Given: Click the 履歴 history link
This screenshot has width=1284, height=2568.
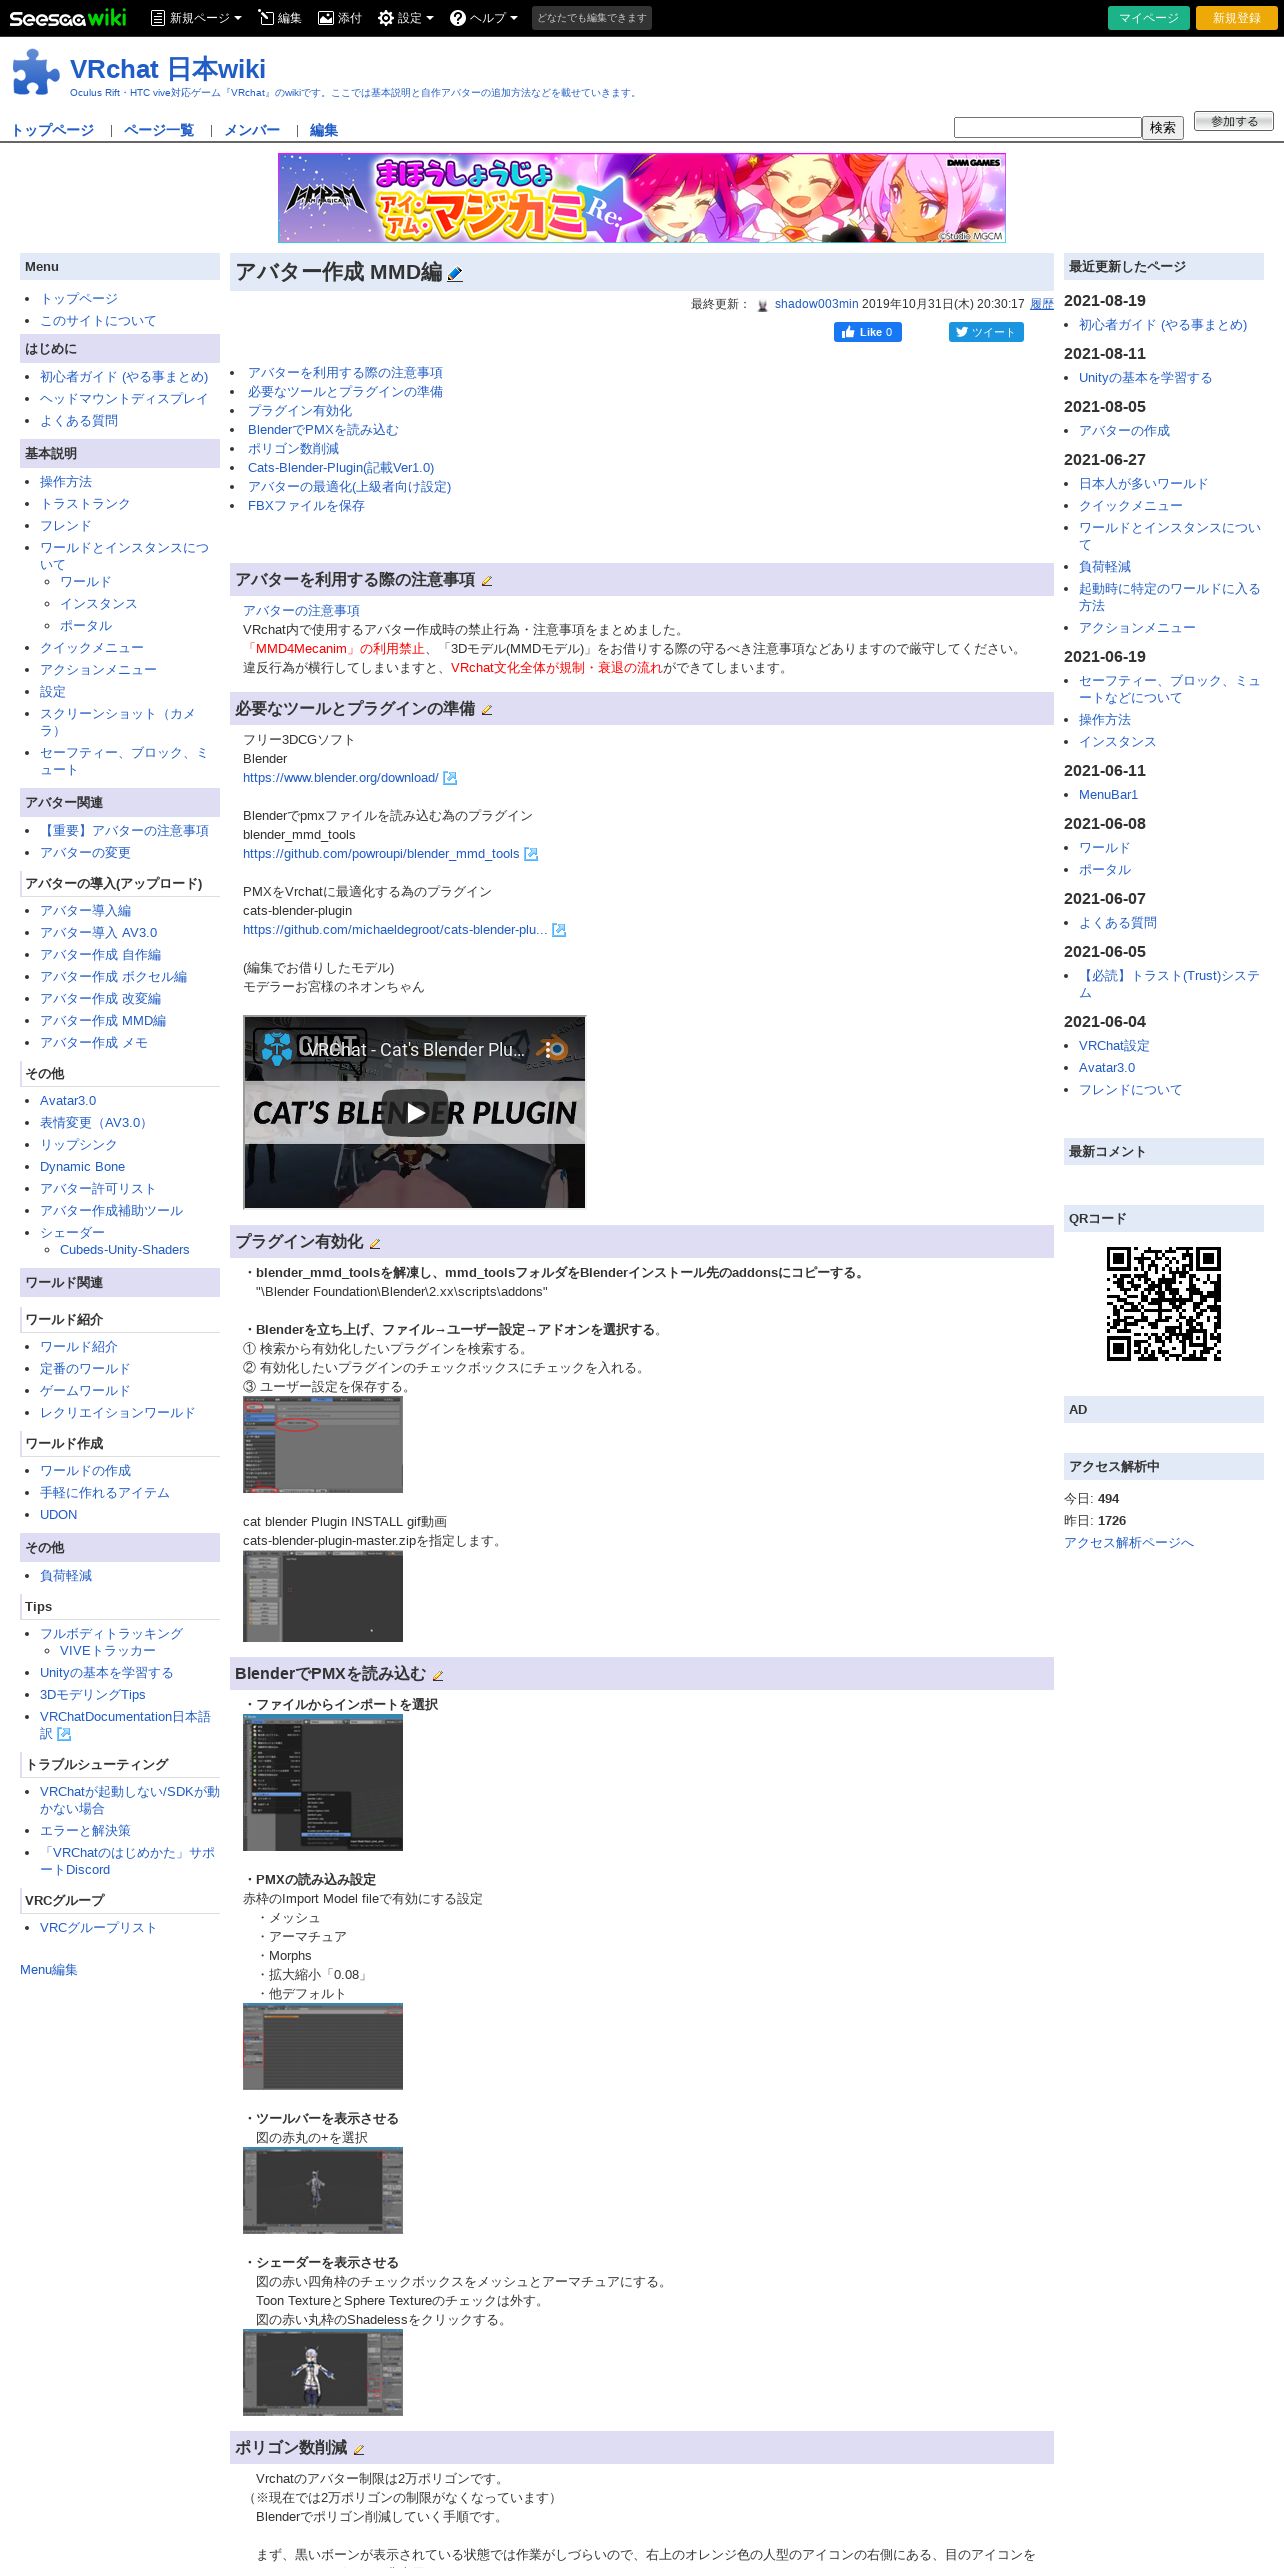Looking at the screenshot, I should pyautogui.click(x=1042, y=304).
